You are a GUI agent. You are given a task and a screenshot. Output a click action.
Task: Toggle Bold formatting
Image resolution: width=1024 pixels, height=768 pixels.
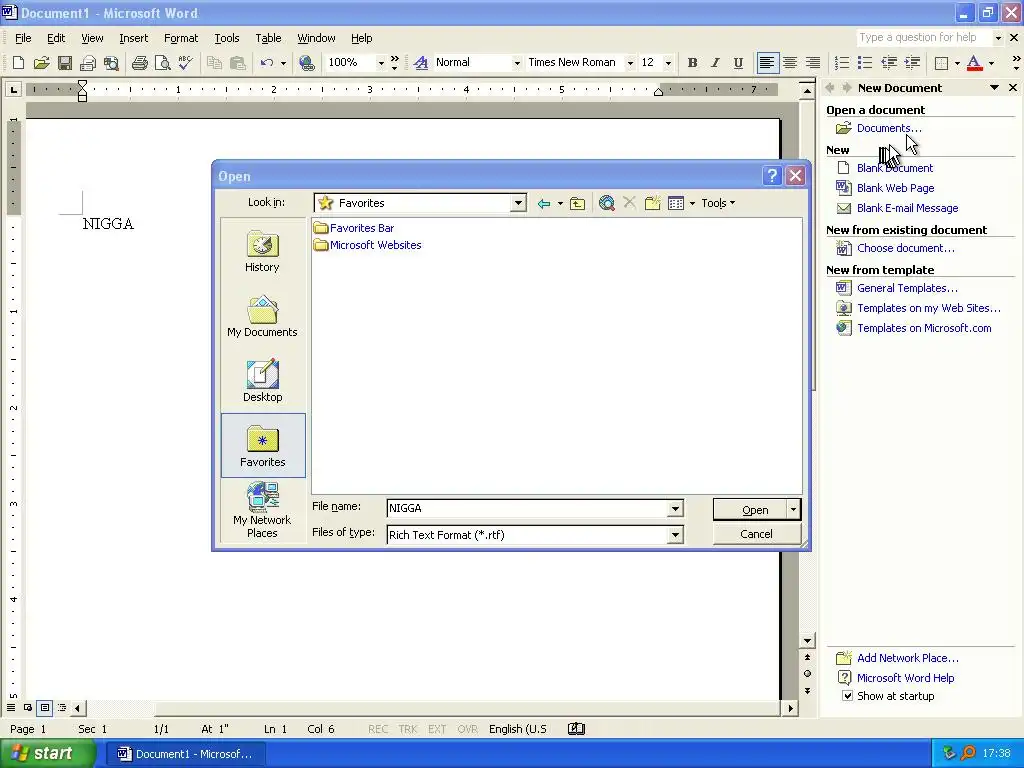pyautogui.click(x=692, y=63)
